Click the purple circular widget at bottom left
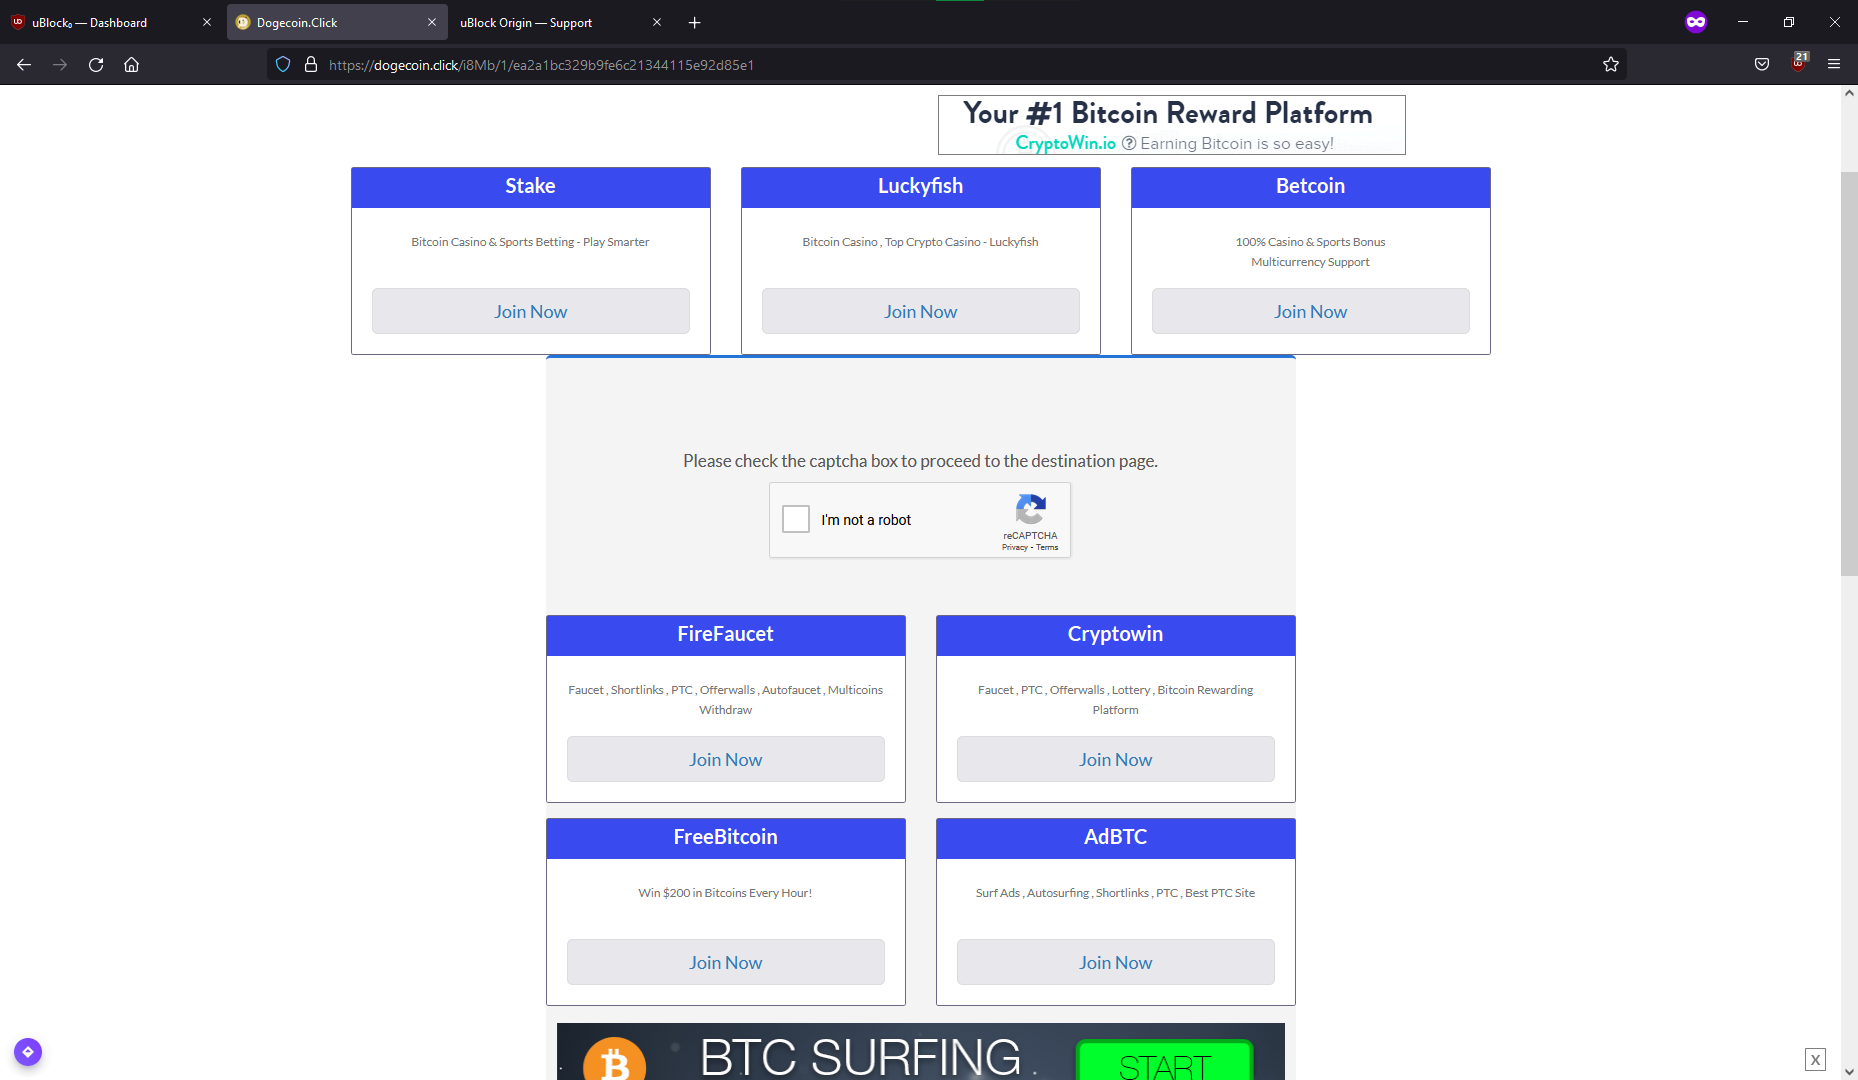 click(27, 1052)
